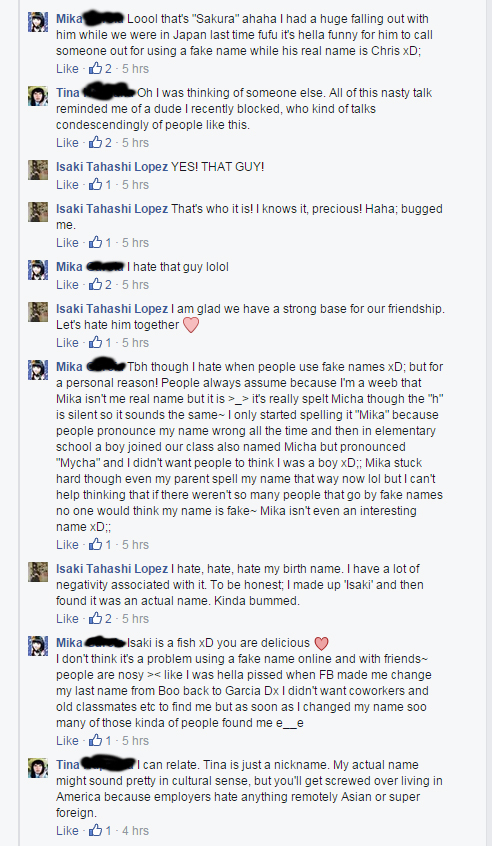Click the heart emoji after "you are delicious"

point(322,644)
